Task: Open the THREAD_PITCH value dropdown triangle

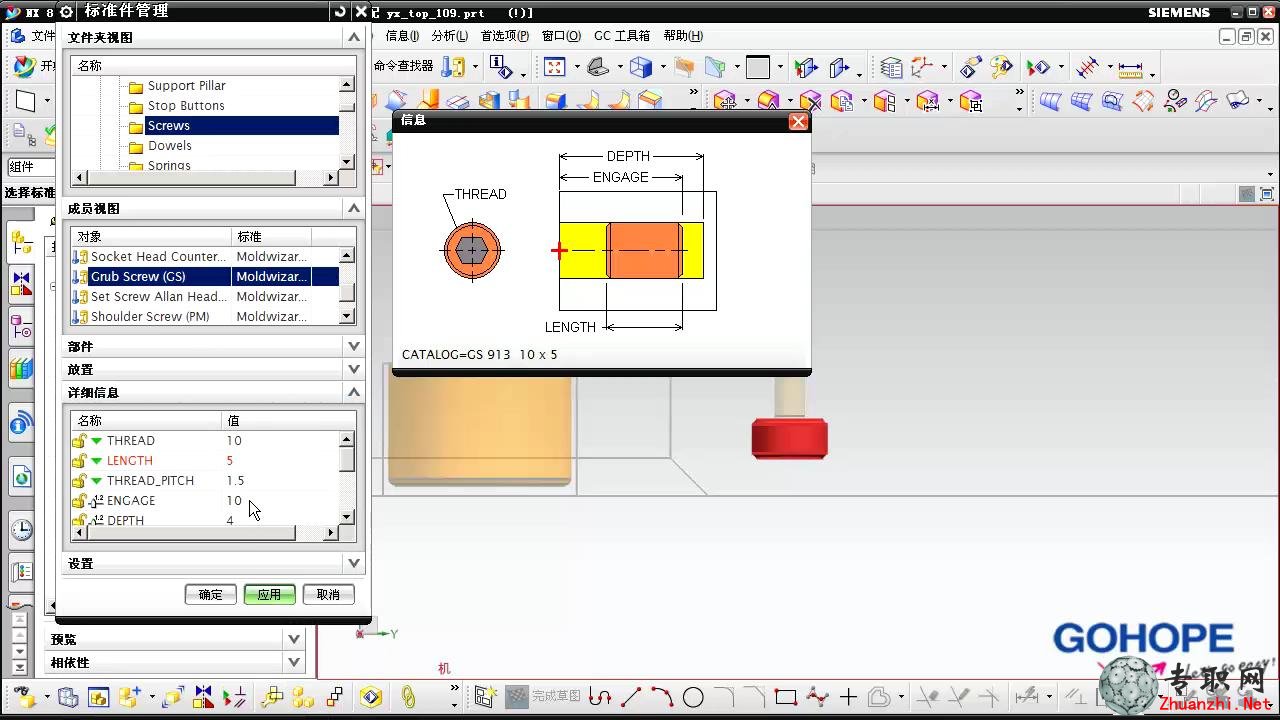Action: click(97, 481)
